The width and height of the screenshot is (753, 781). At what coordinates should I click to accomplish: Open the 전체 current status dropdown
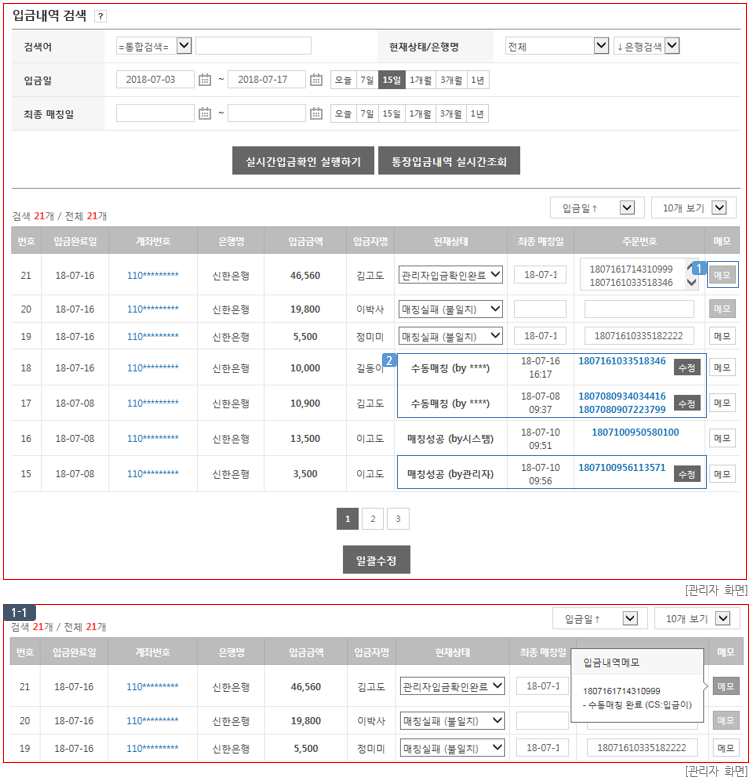point(600,46)
